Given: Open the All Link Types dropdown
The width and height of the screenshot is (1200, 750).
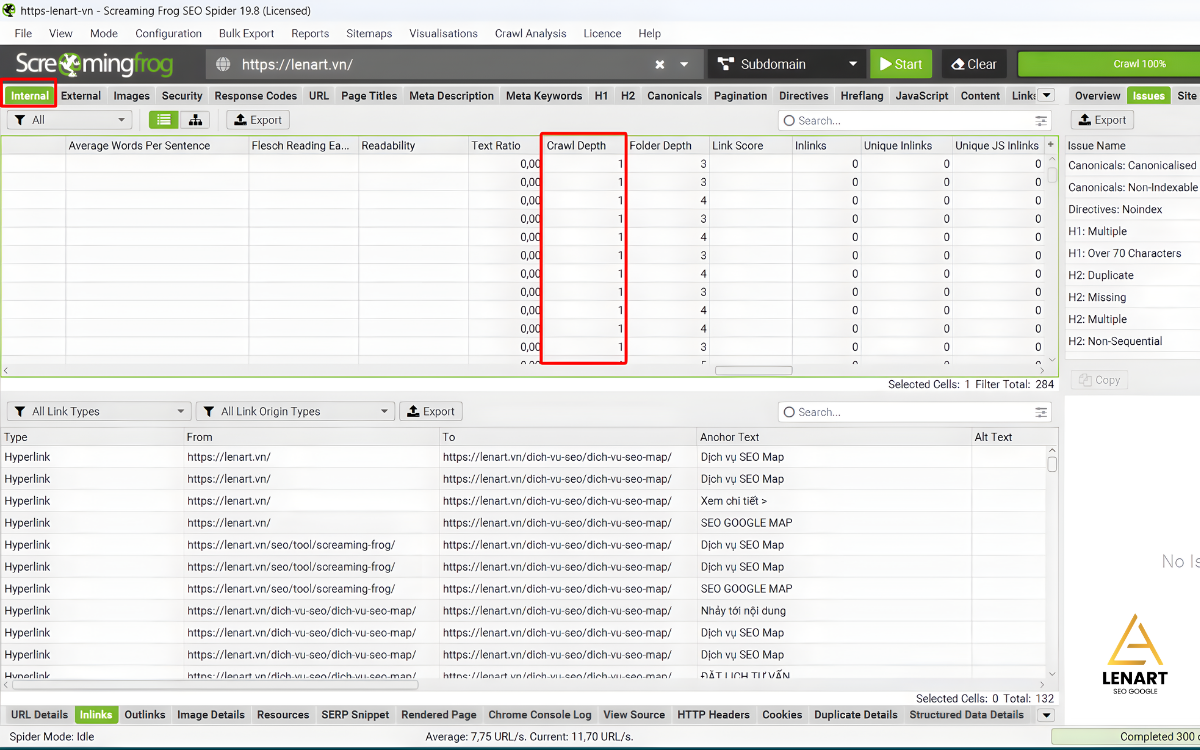Looking at the screenshot, I should pos(98,412).
